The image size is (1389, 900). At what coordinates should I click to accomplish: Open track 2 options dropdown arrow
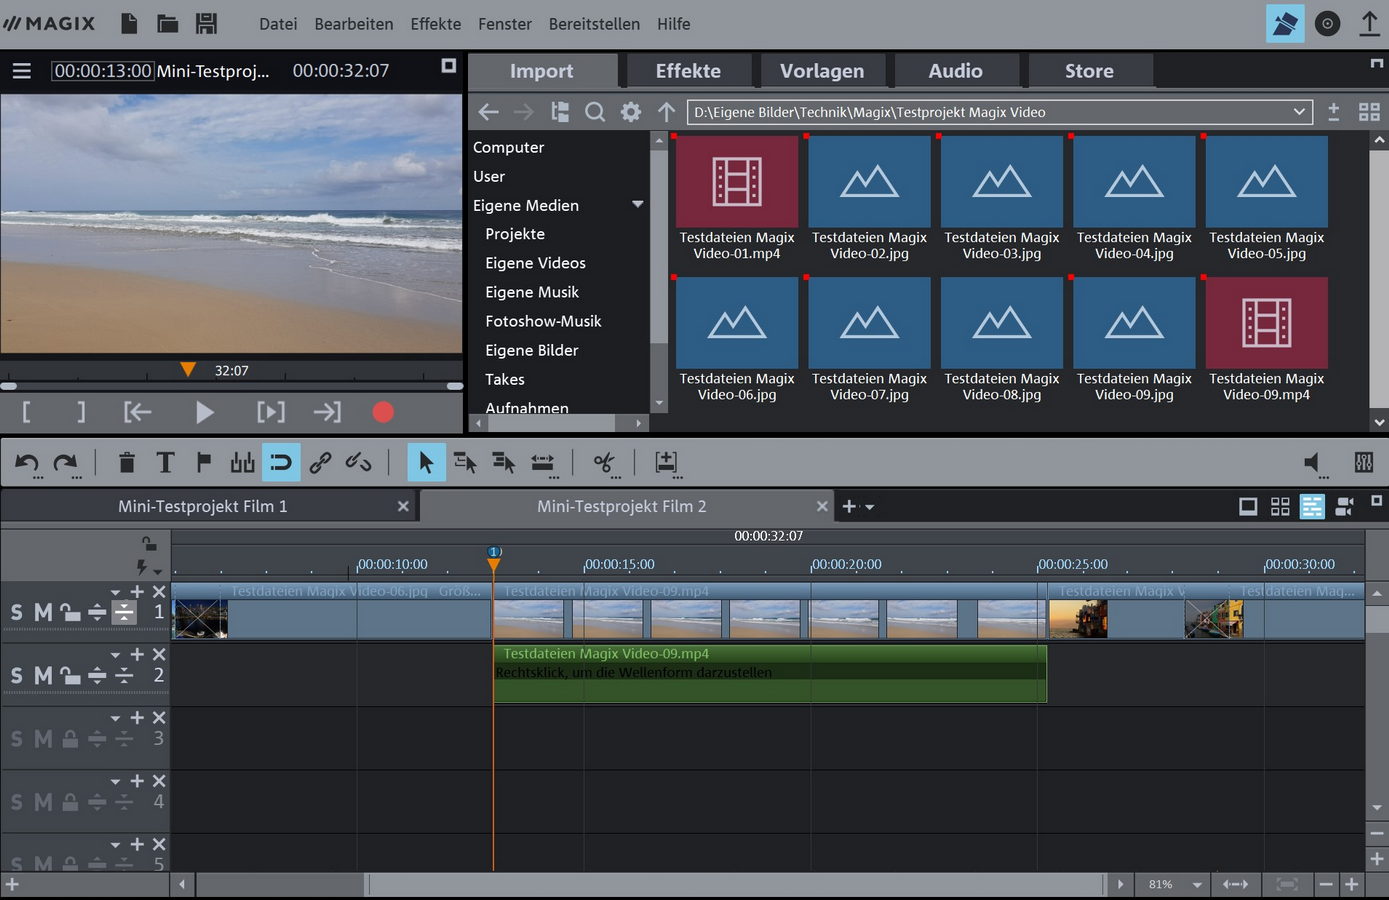(115, 655)
